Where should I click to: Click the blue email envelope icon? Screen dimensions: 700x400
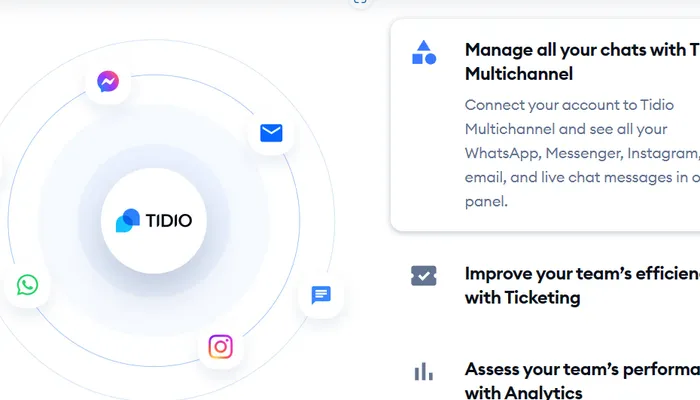[x=271, y=133]
